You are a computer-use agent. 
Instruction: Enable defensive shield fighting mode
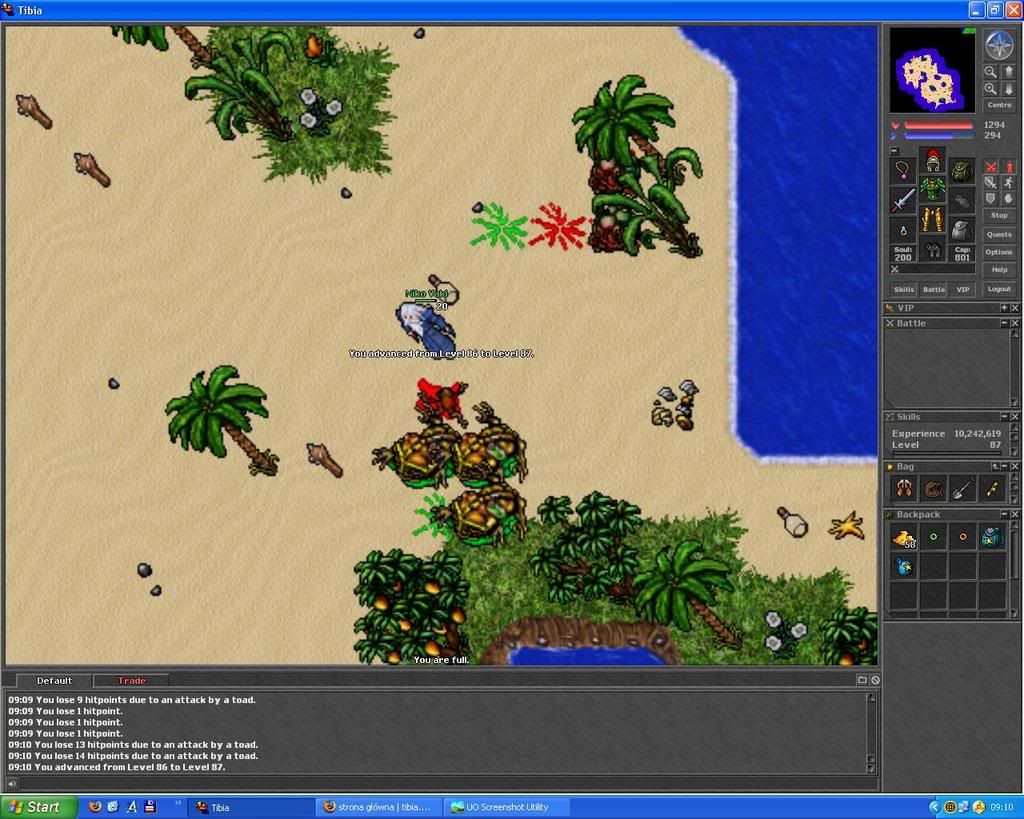coord(991,199)
